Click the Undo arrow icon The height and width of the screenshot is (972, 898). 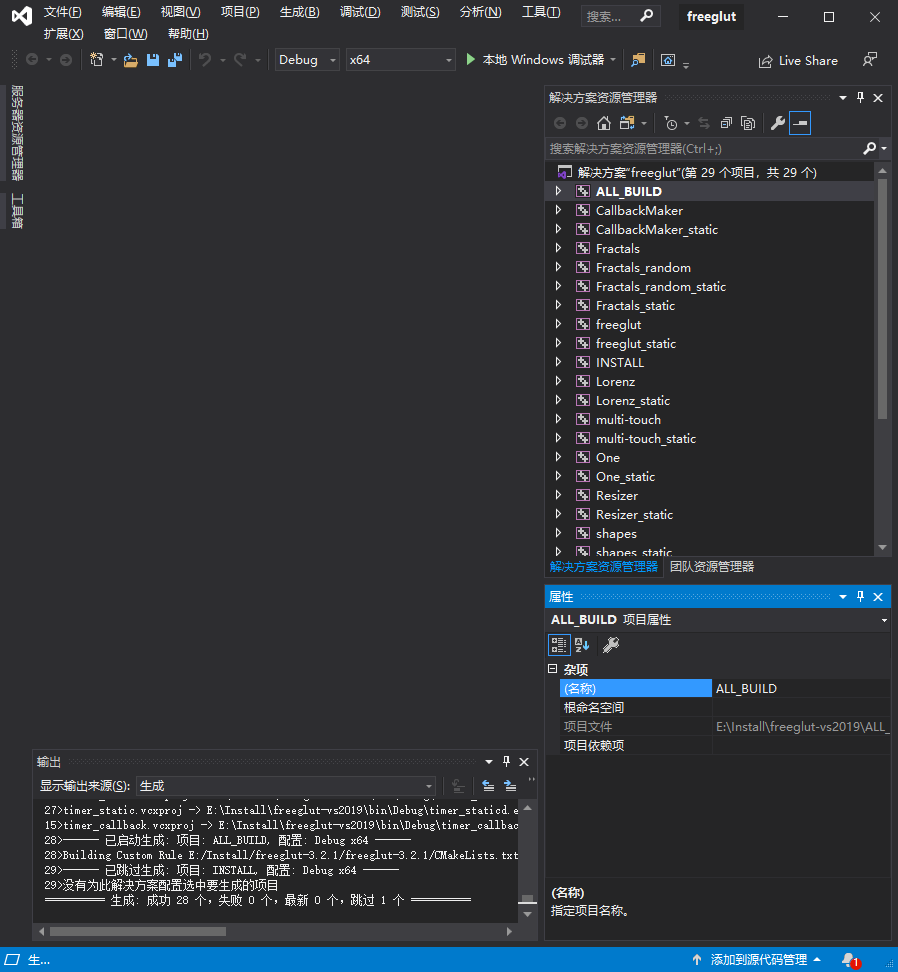(205, 60)
